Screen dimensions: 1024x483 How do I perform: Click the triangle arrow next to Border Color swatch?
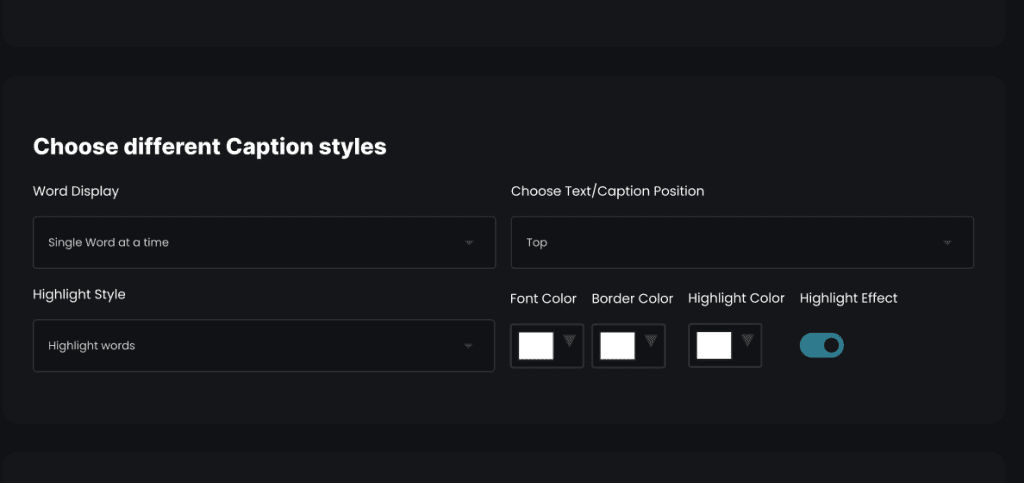coord(651,341)
